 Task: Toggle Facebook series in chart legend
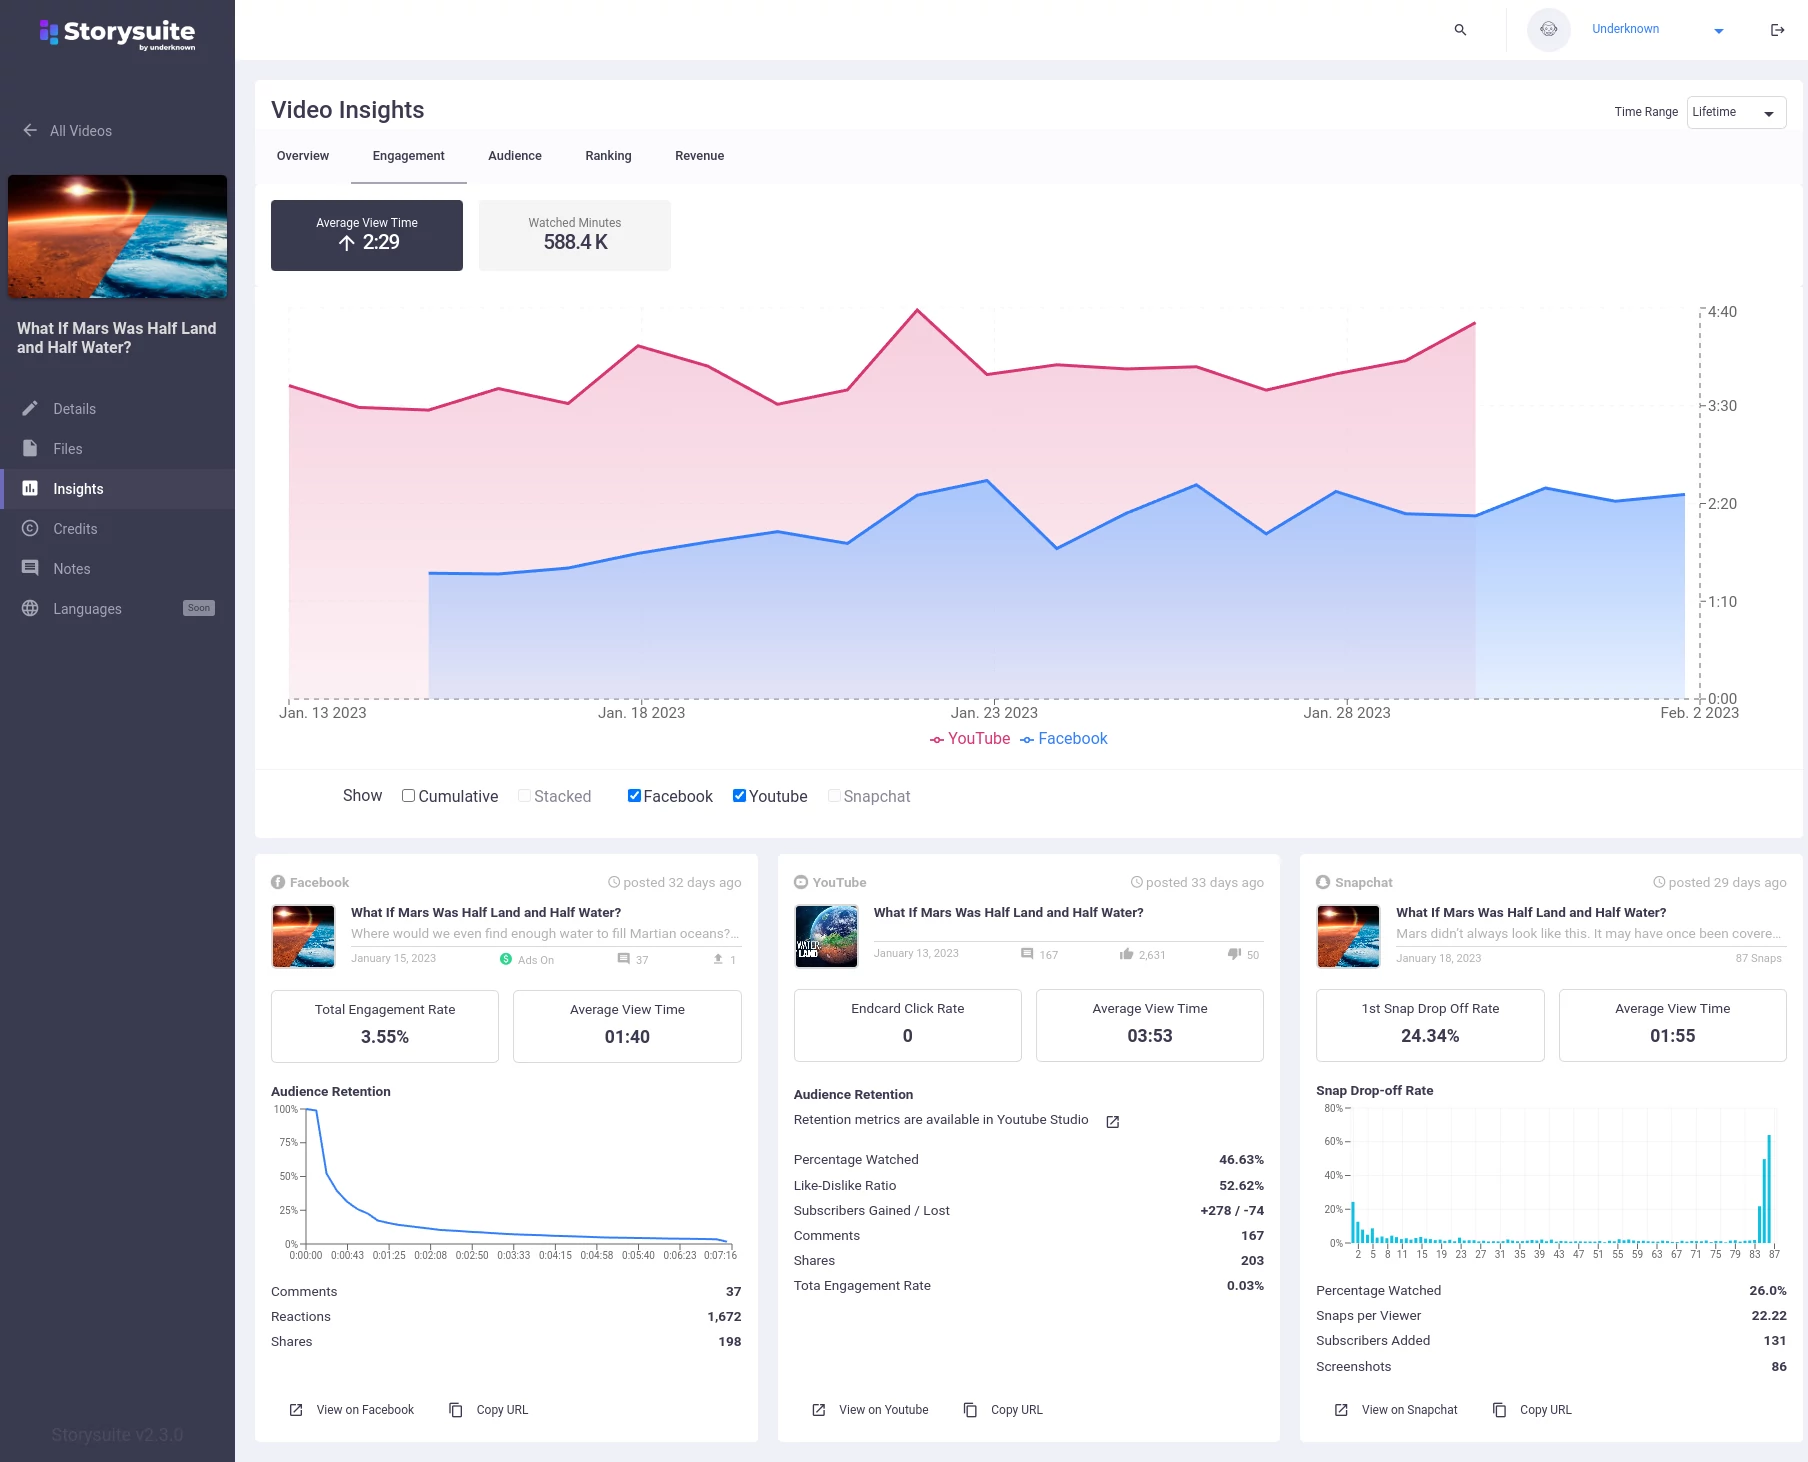click(1064, 739)
